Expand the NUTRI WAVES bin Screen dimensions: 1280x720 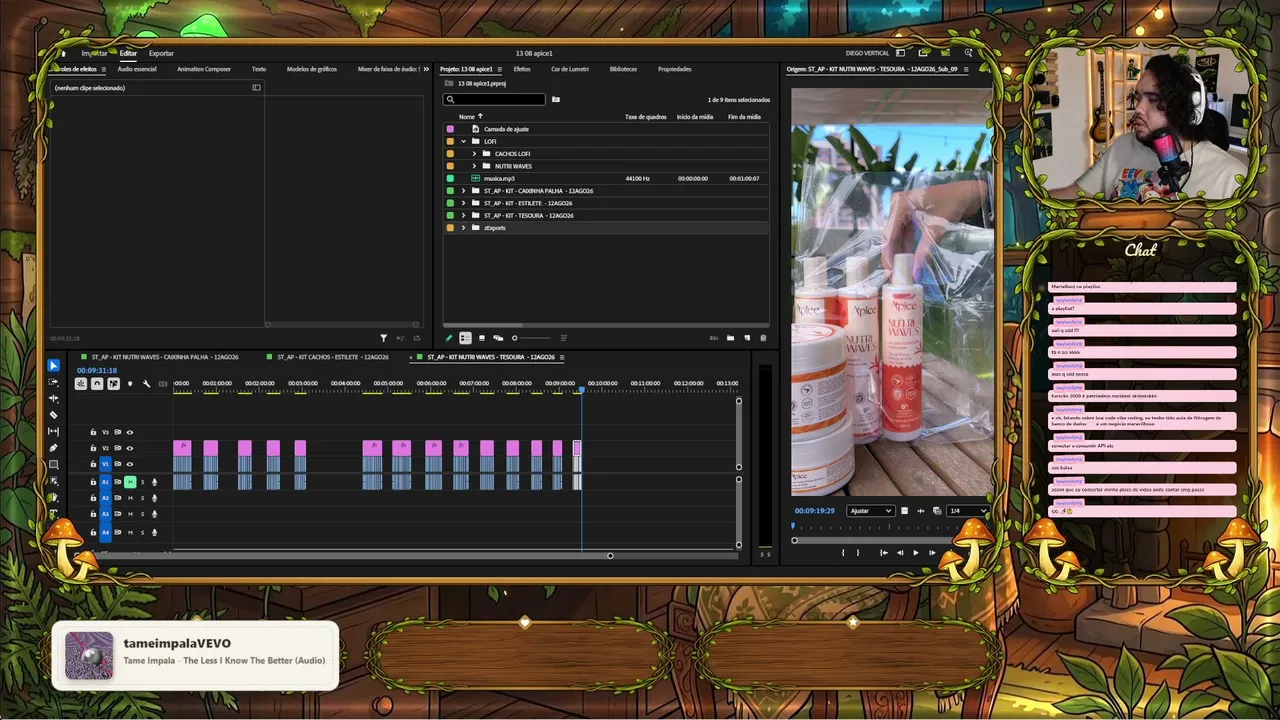click(474, 166)
